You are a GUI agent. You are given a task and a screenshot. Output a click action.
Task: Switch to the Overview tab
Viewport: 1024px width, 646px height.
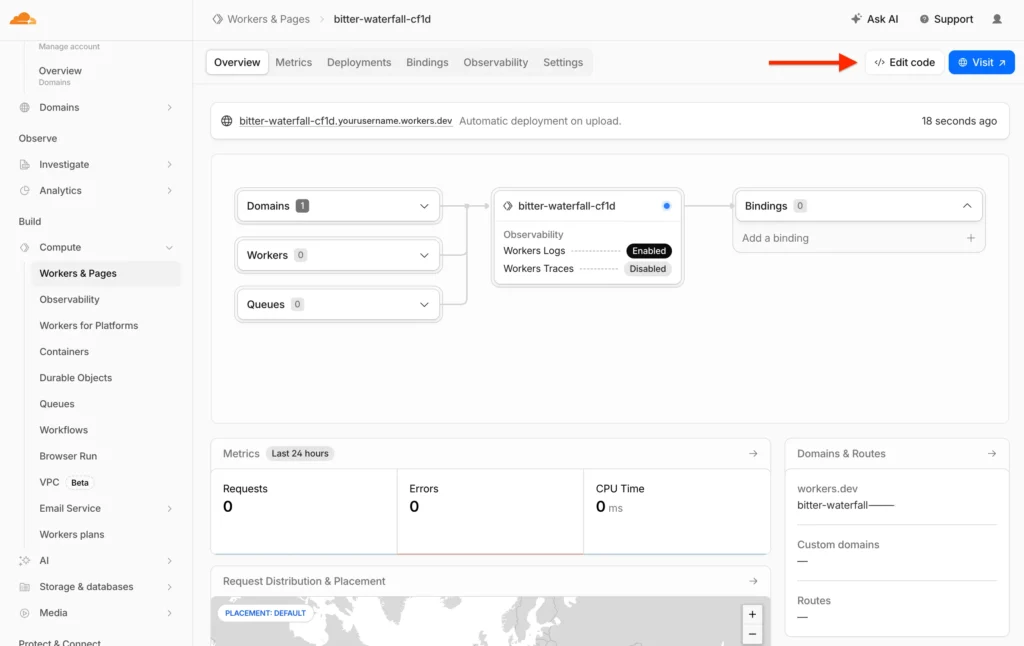coord(237,62)
